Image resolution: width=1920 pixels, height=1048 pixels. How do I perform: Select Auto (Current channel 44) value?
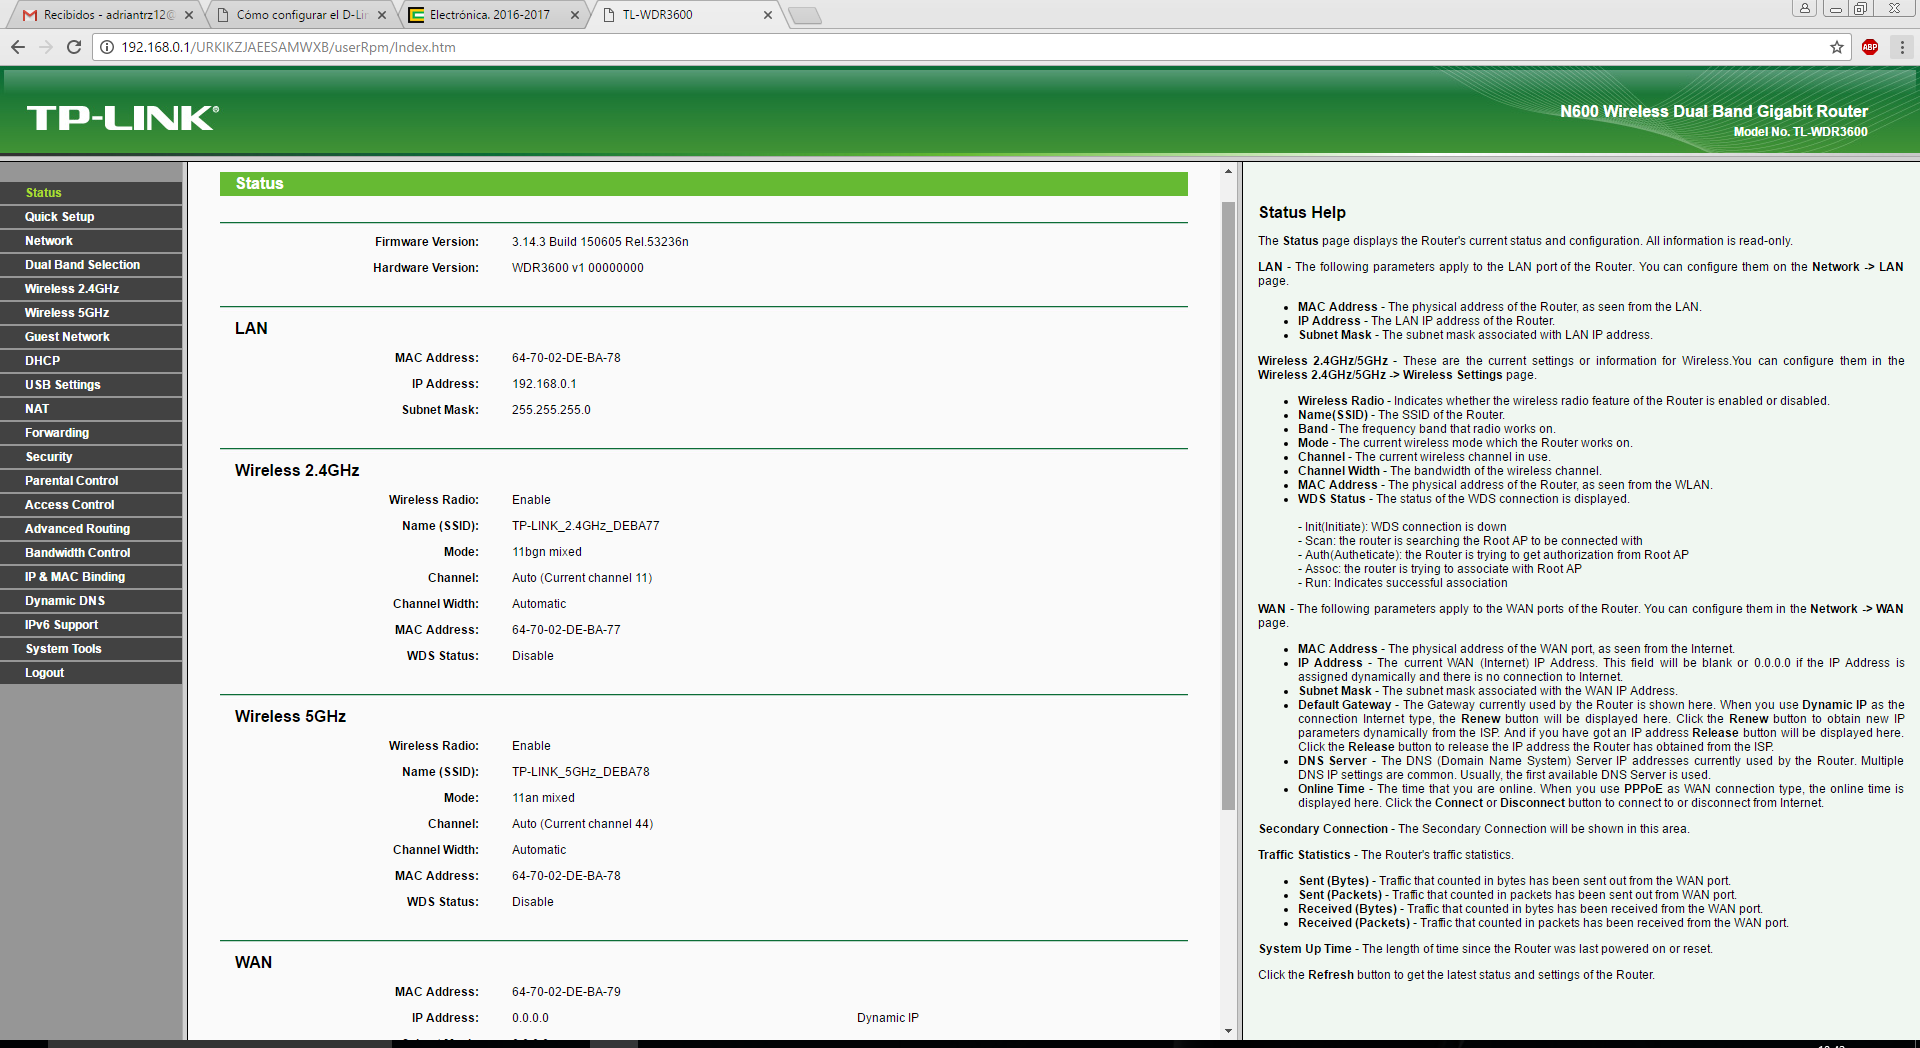(x=582, y=824)
